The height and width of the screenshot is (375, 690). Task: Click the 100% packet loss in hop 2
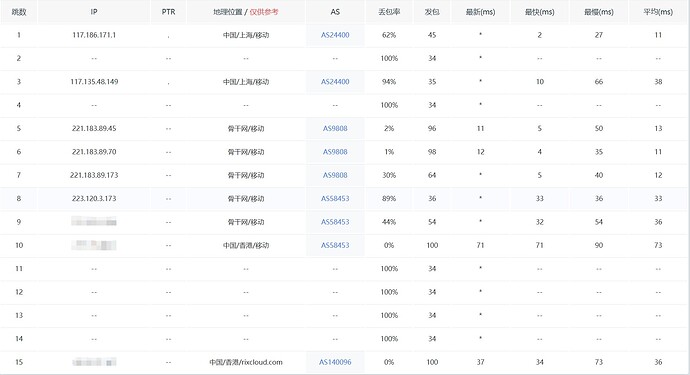tap(389, 59)
